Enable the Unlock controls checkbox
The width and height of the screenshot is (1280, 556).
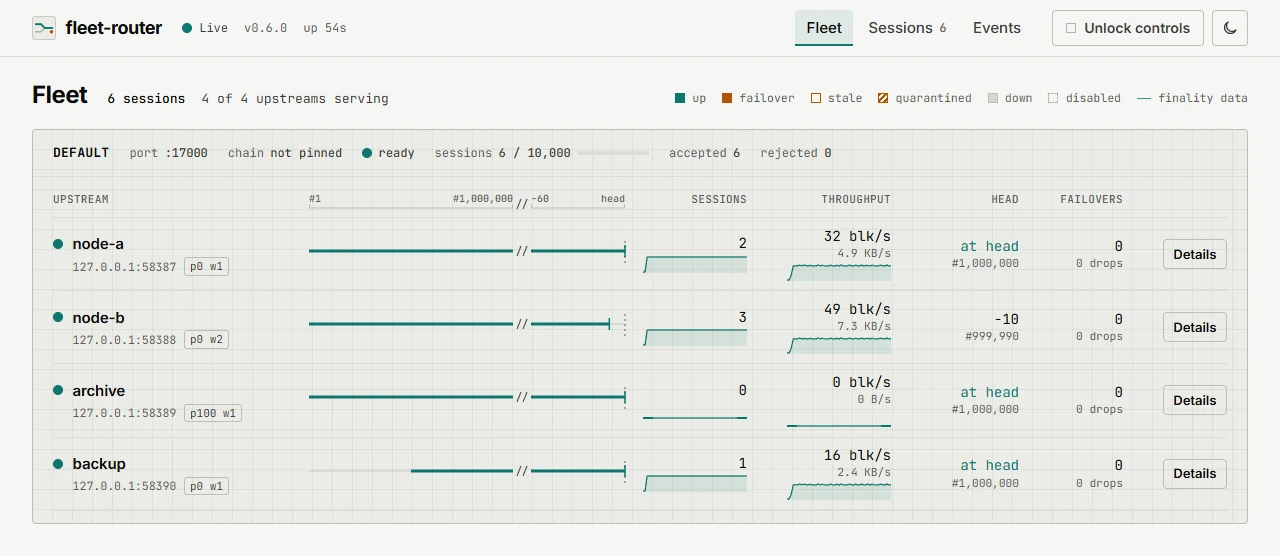[1071, 28]
